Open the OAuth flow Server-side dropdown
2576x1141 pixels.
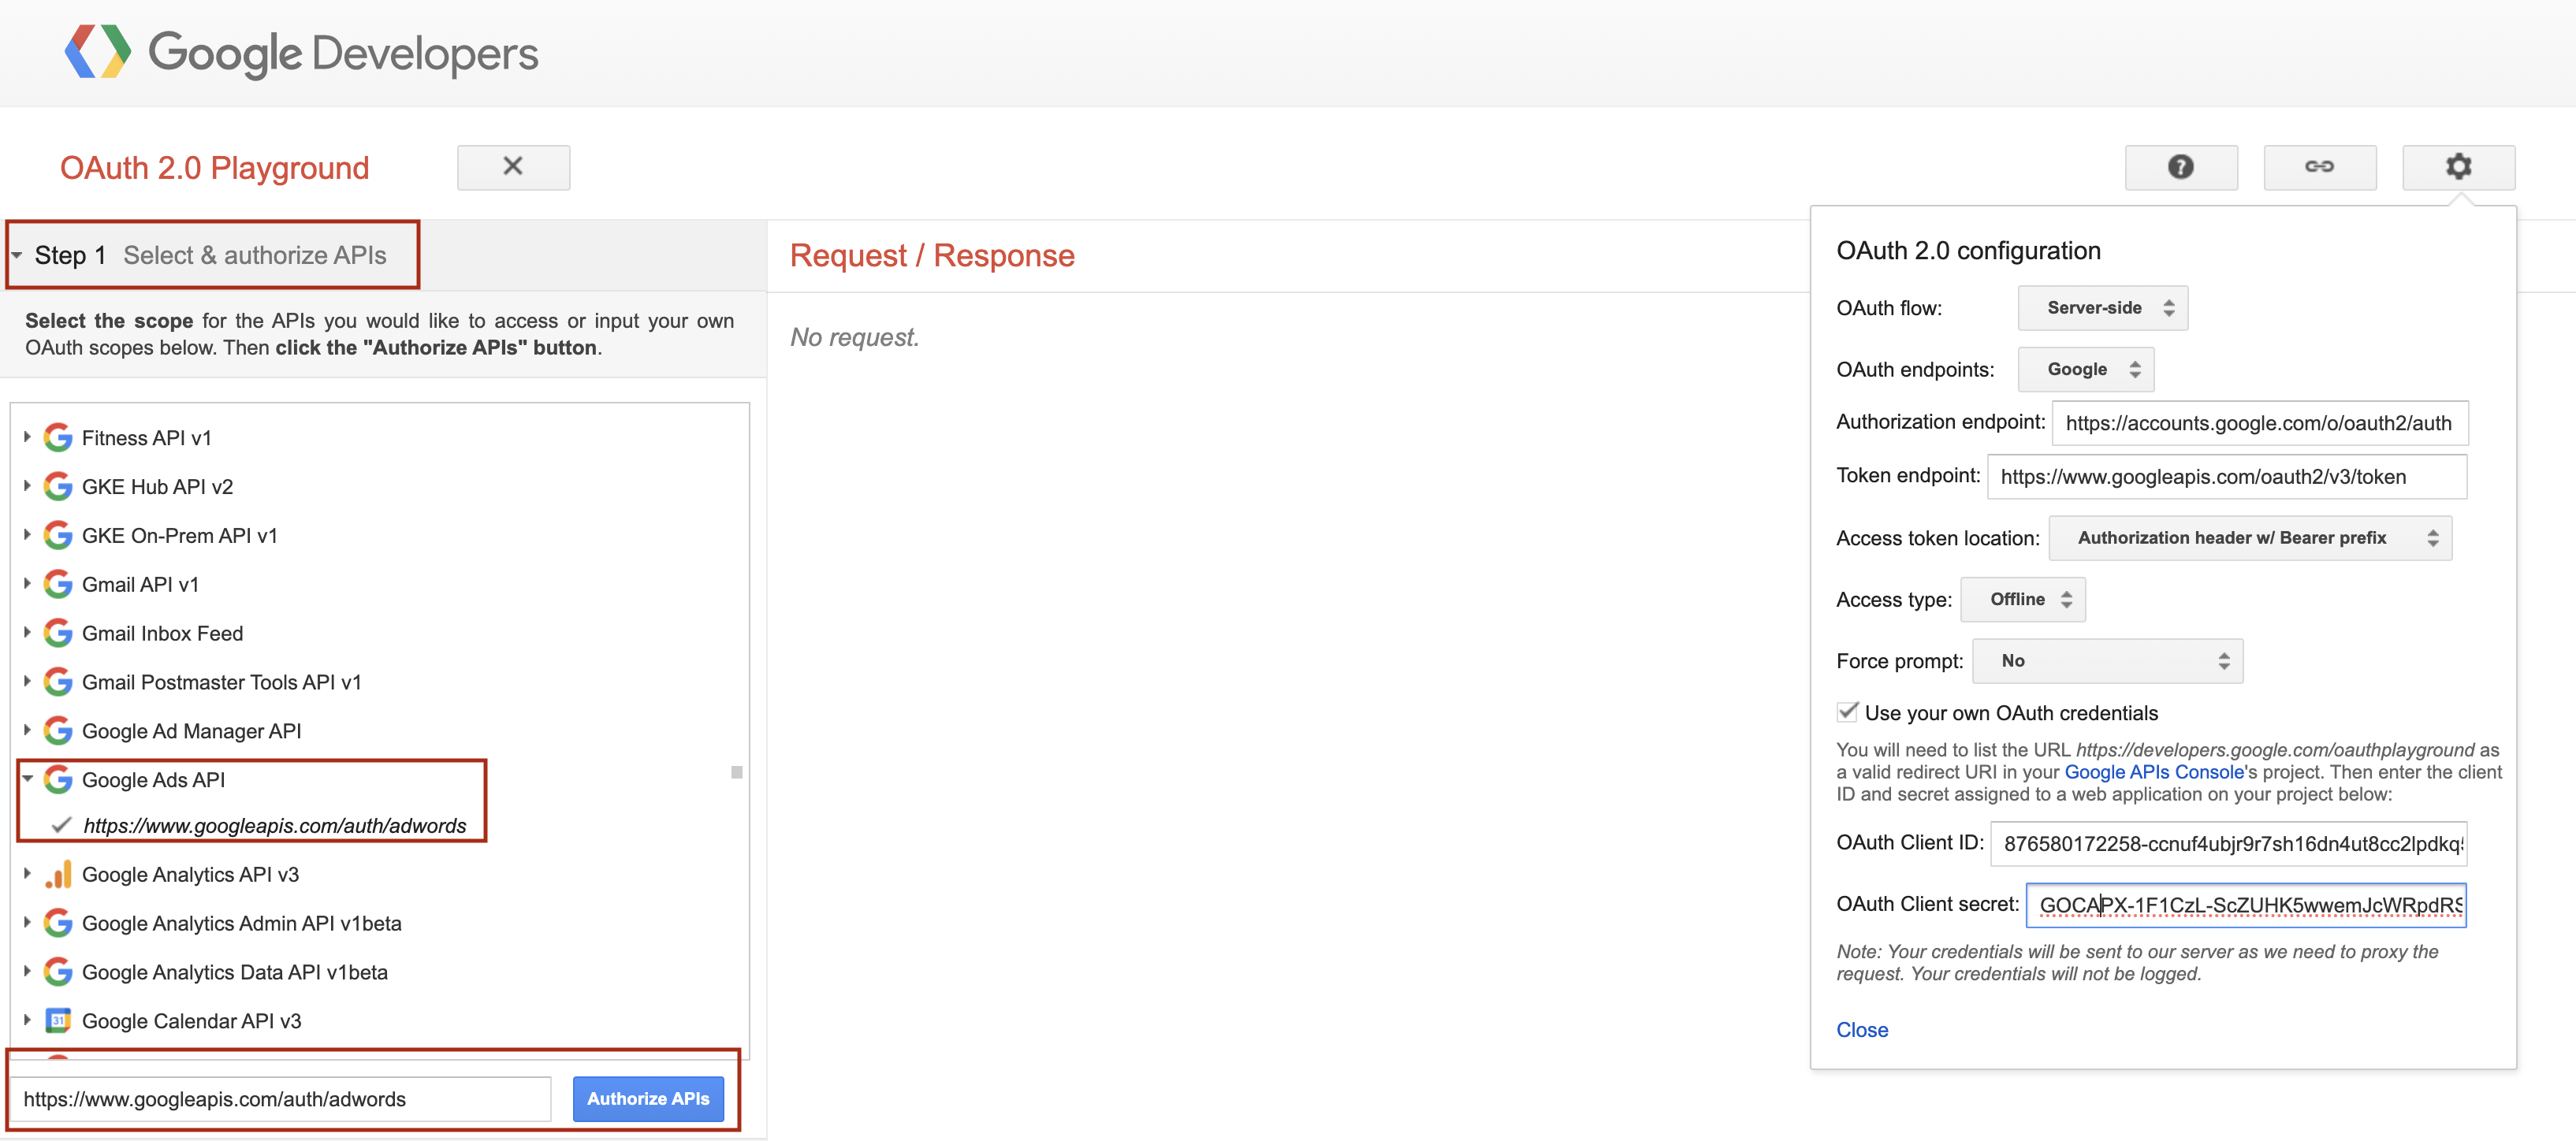(2102, 308)
